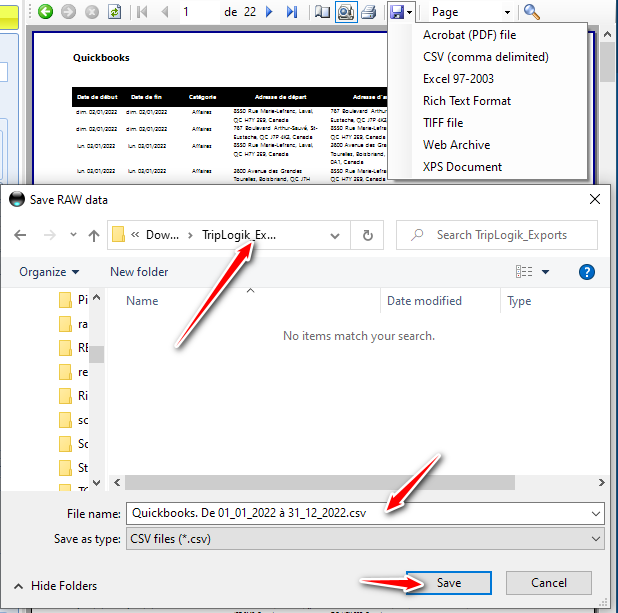Click the printer icon

[x=369, y=12]
